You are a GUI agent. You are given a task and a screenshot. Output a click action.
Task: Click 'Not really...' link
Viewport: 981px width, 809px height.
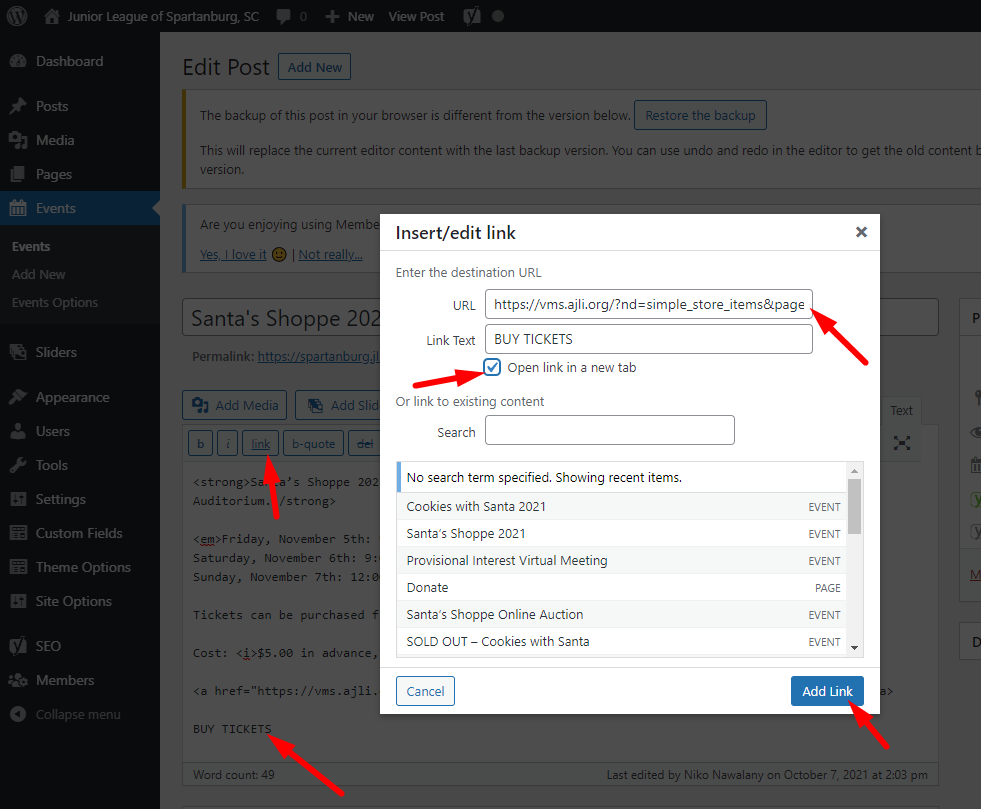[x=330, y=255]
